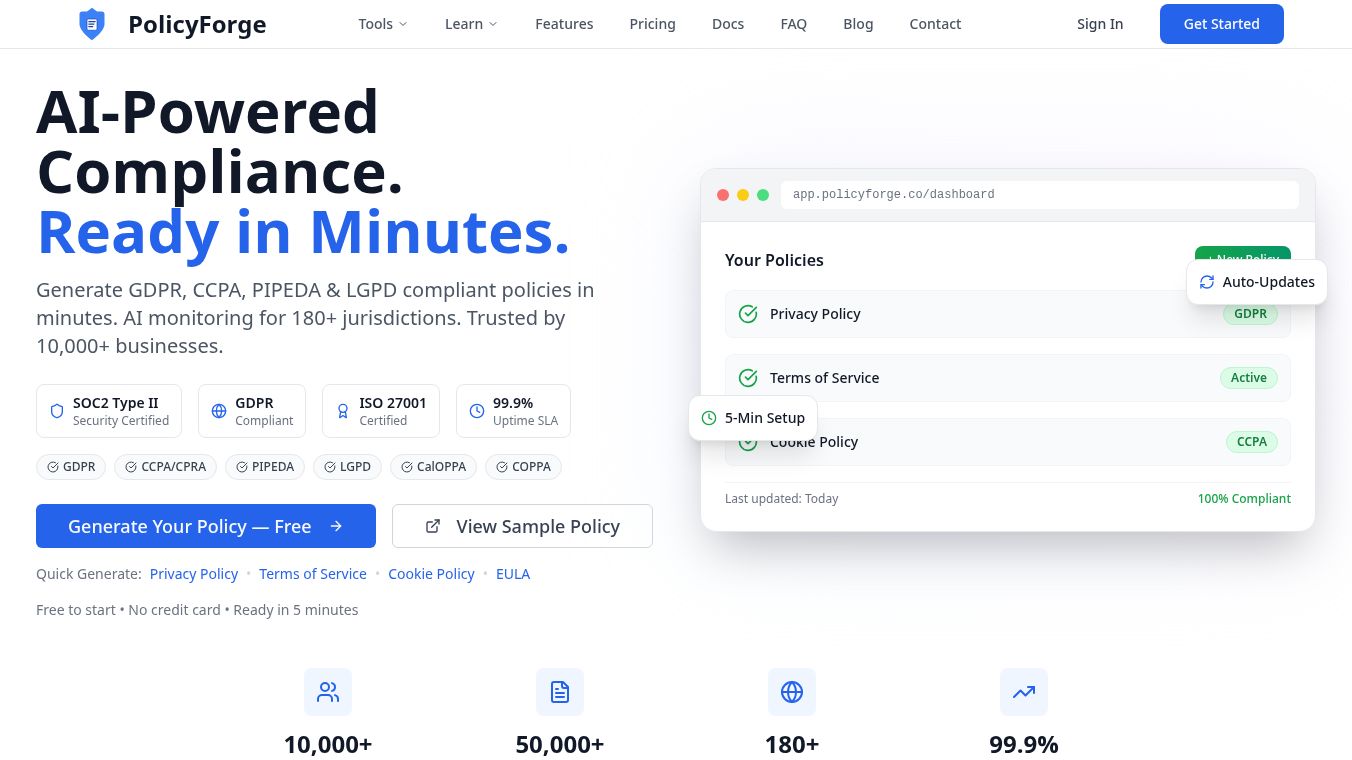Screen dimensions: 1352x760
Task: Click the Auto-Updates refresh icon
Action: 1207,282
